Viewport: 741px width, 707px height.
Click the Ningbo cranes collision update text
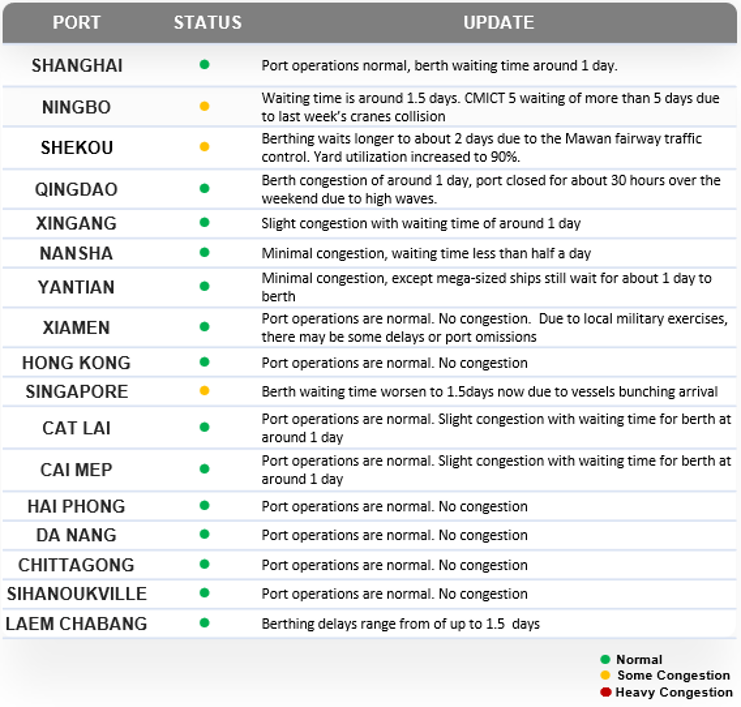pos(490,107)
